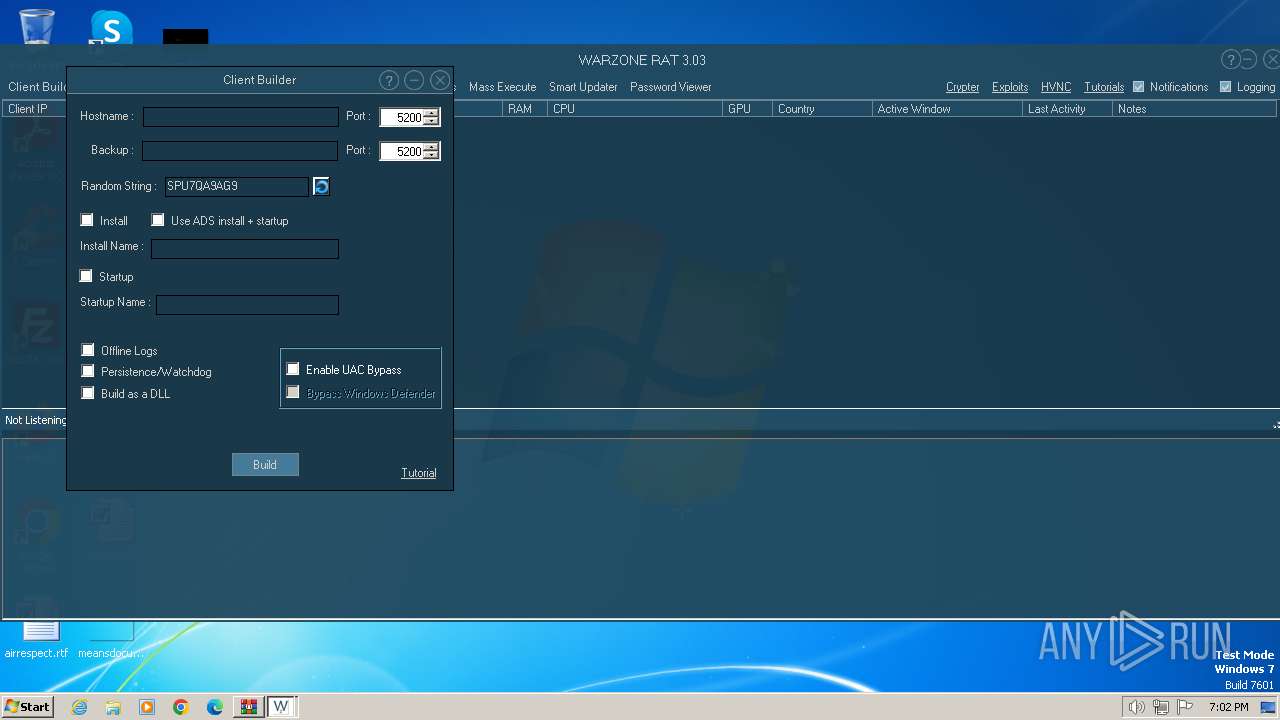Open Tutorials link in main window
Screen dimensions: 1280x720
pos(1104,87)
